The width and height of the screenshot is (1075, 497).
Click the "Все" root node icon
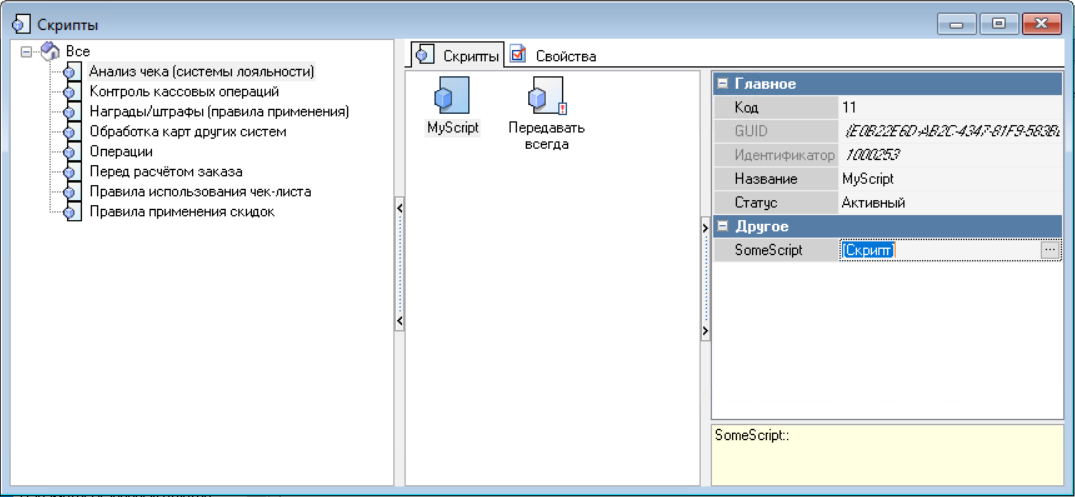(x=51, y=51)
